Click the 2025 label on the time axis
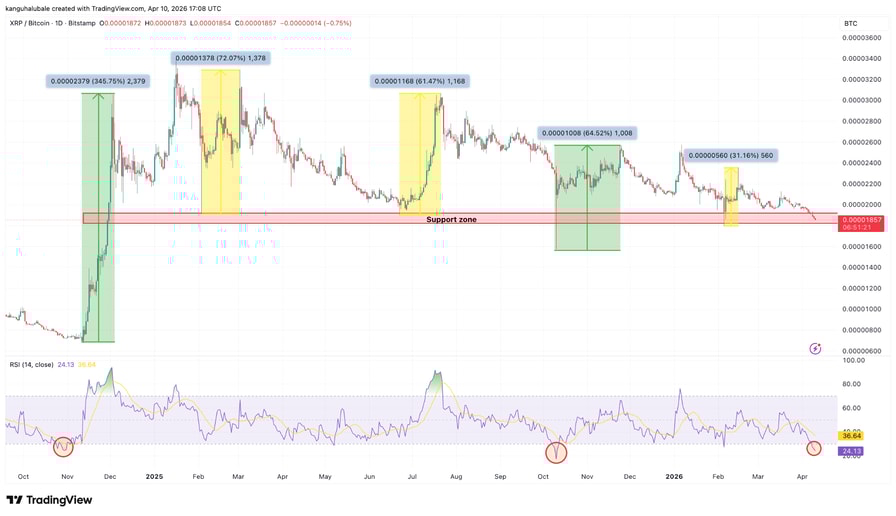This screenshot has height=516, width=896. 154,477
